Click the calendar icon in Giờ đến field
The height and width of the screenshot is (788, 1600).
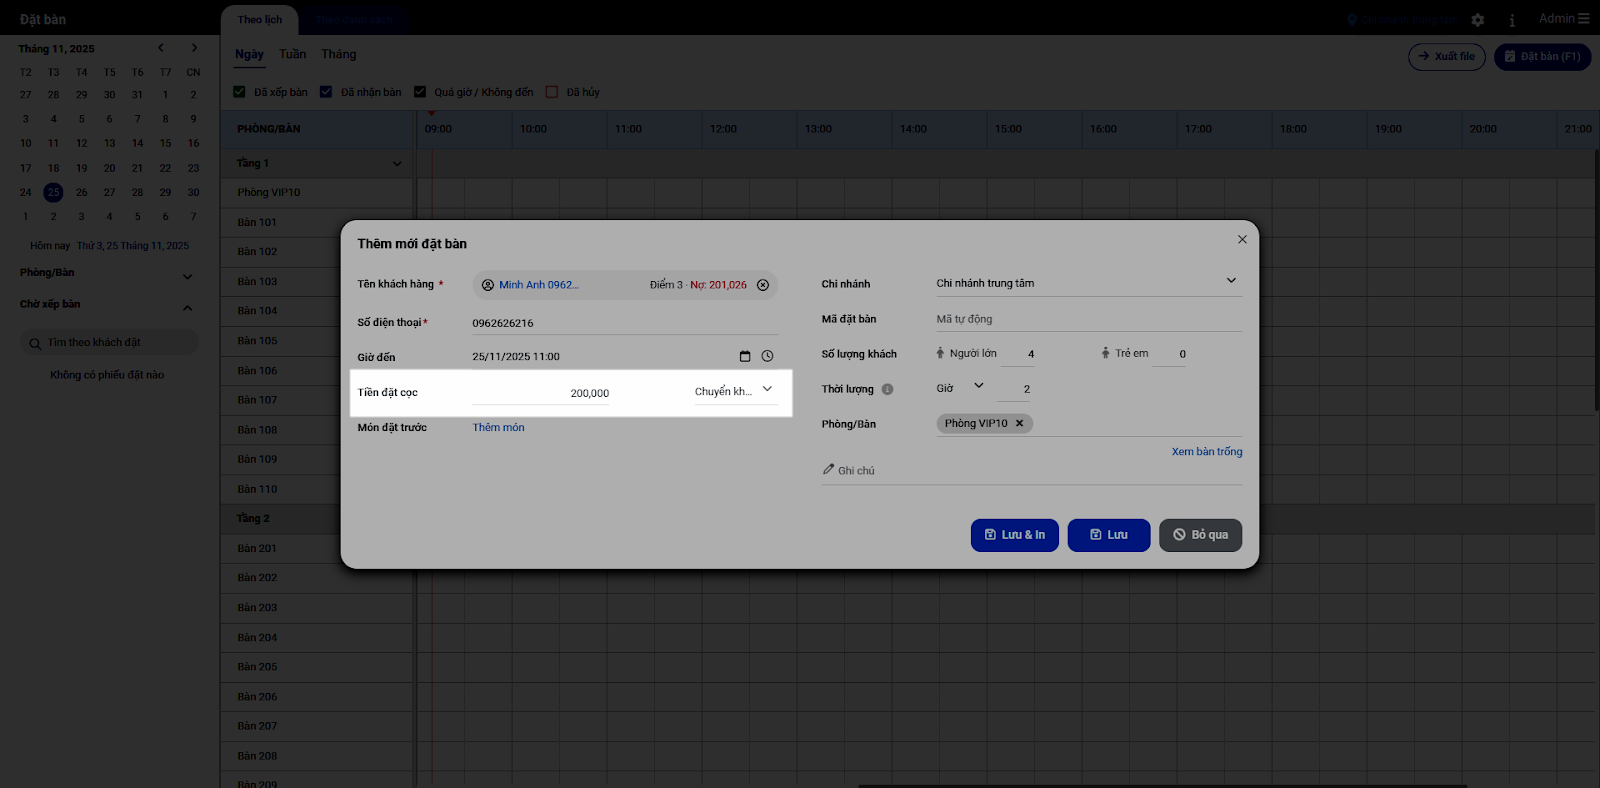[x=744, y=357]
